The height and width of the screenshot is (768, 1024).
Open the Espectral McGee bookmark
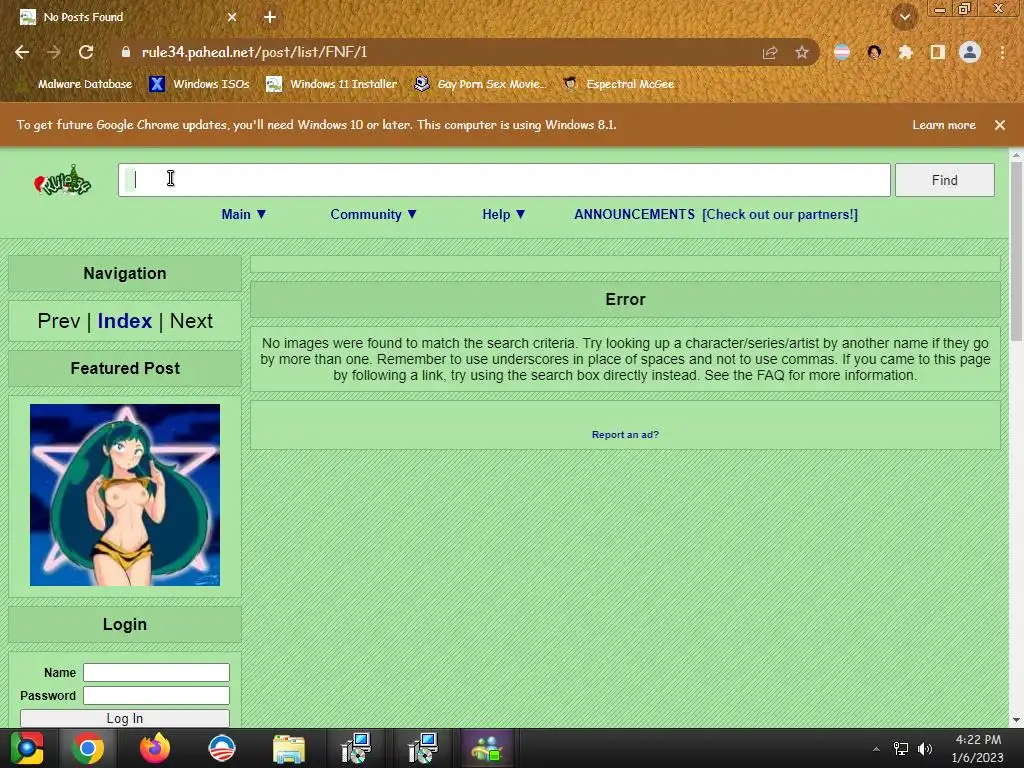click(619, 84)
